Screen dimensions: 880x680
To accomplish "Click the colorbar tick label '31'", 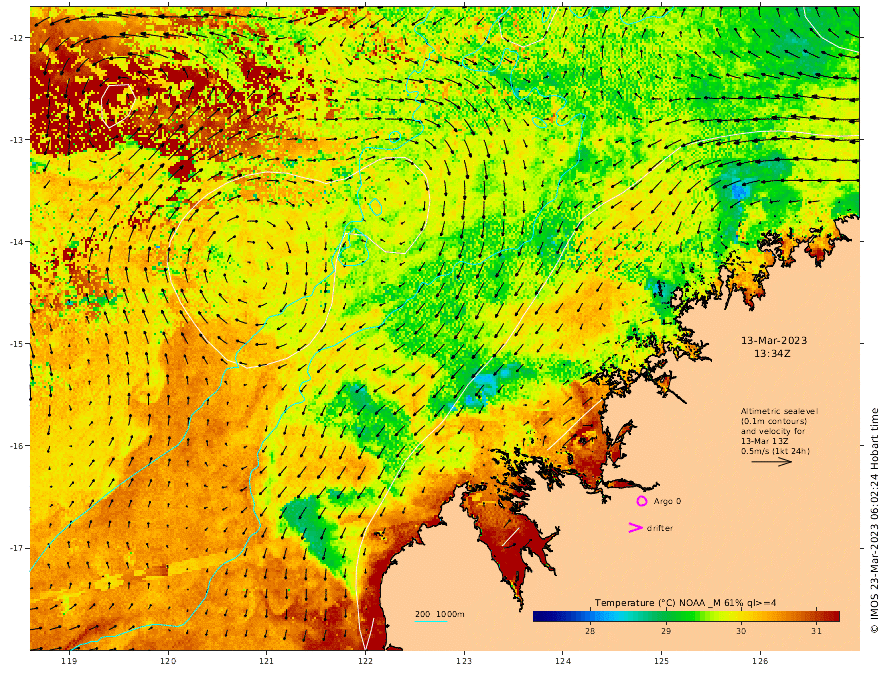I will pos(817,631).
